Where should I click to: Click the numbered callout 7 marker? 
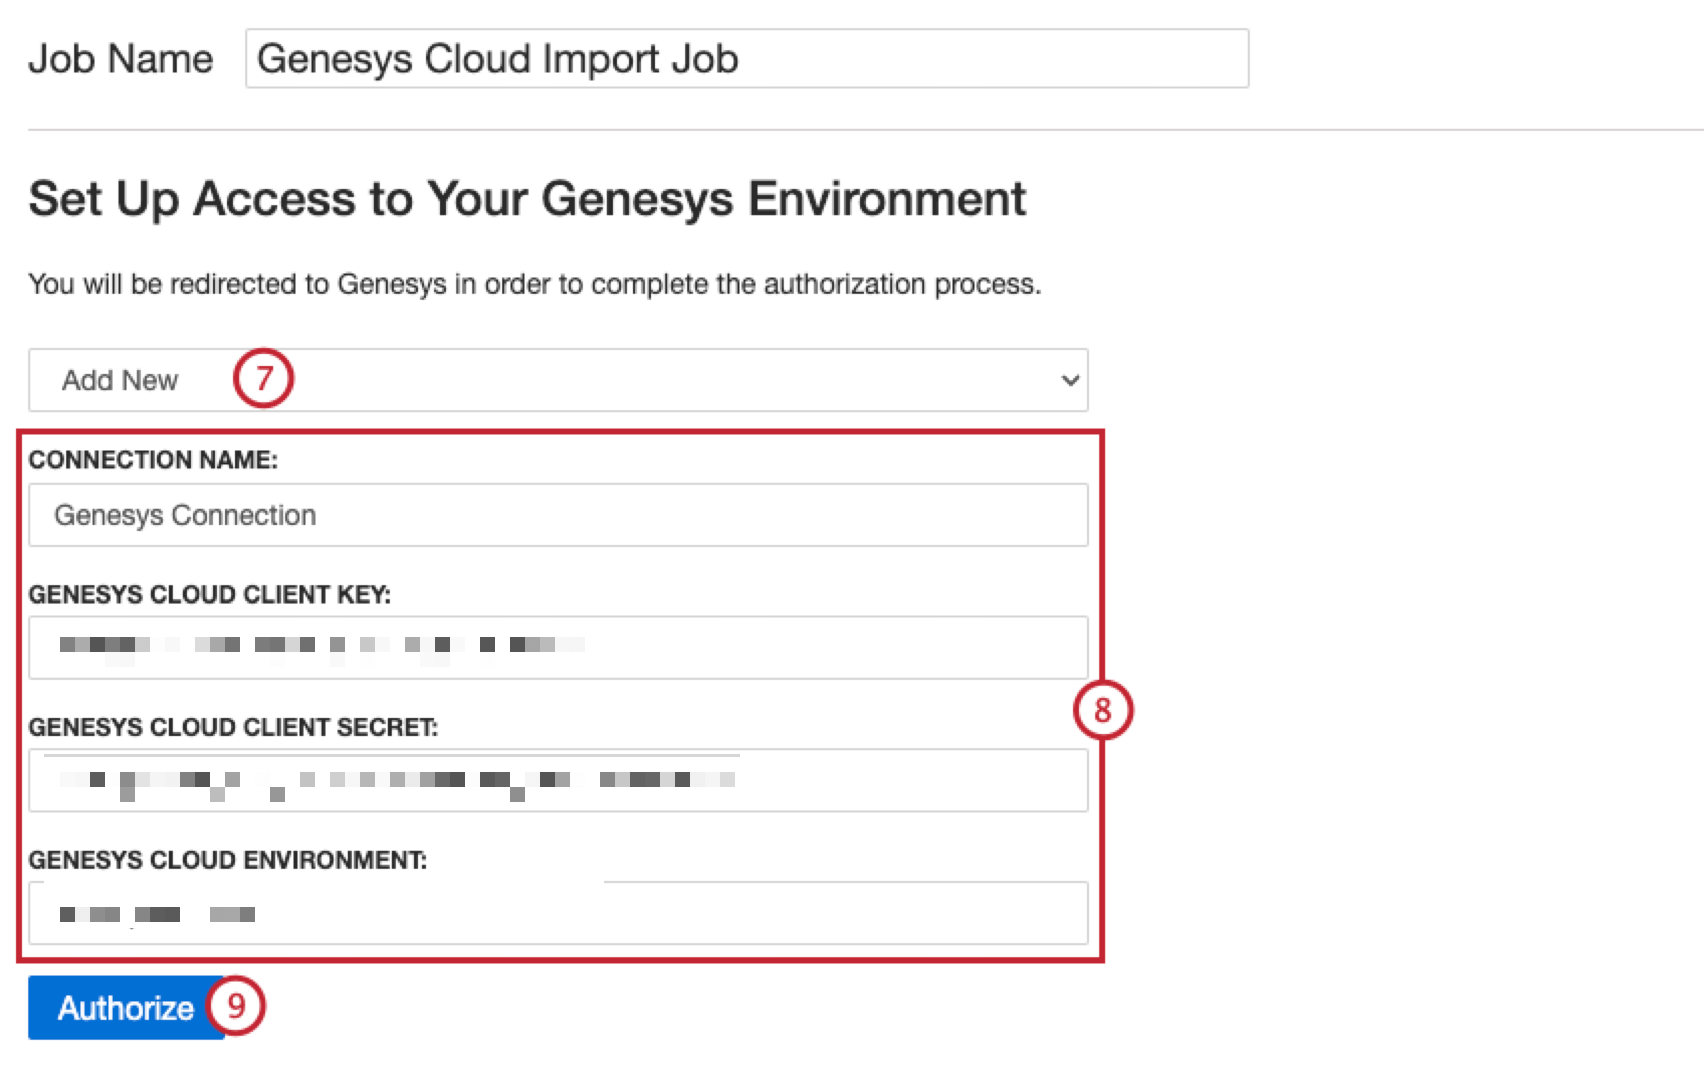pyautogui.click(x=264, y=379)
